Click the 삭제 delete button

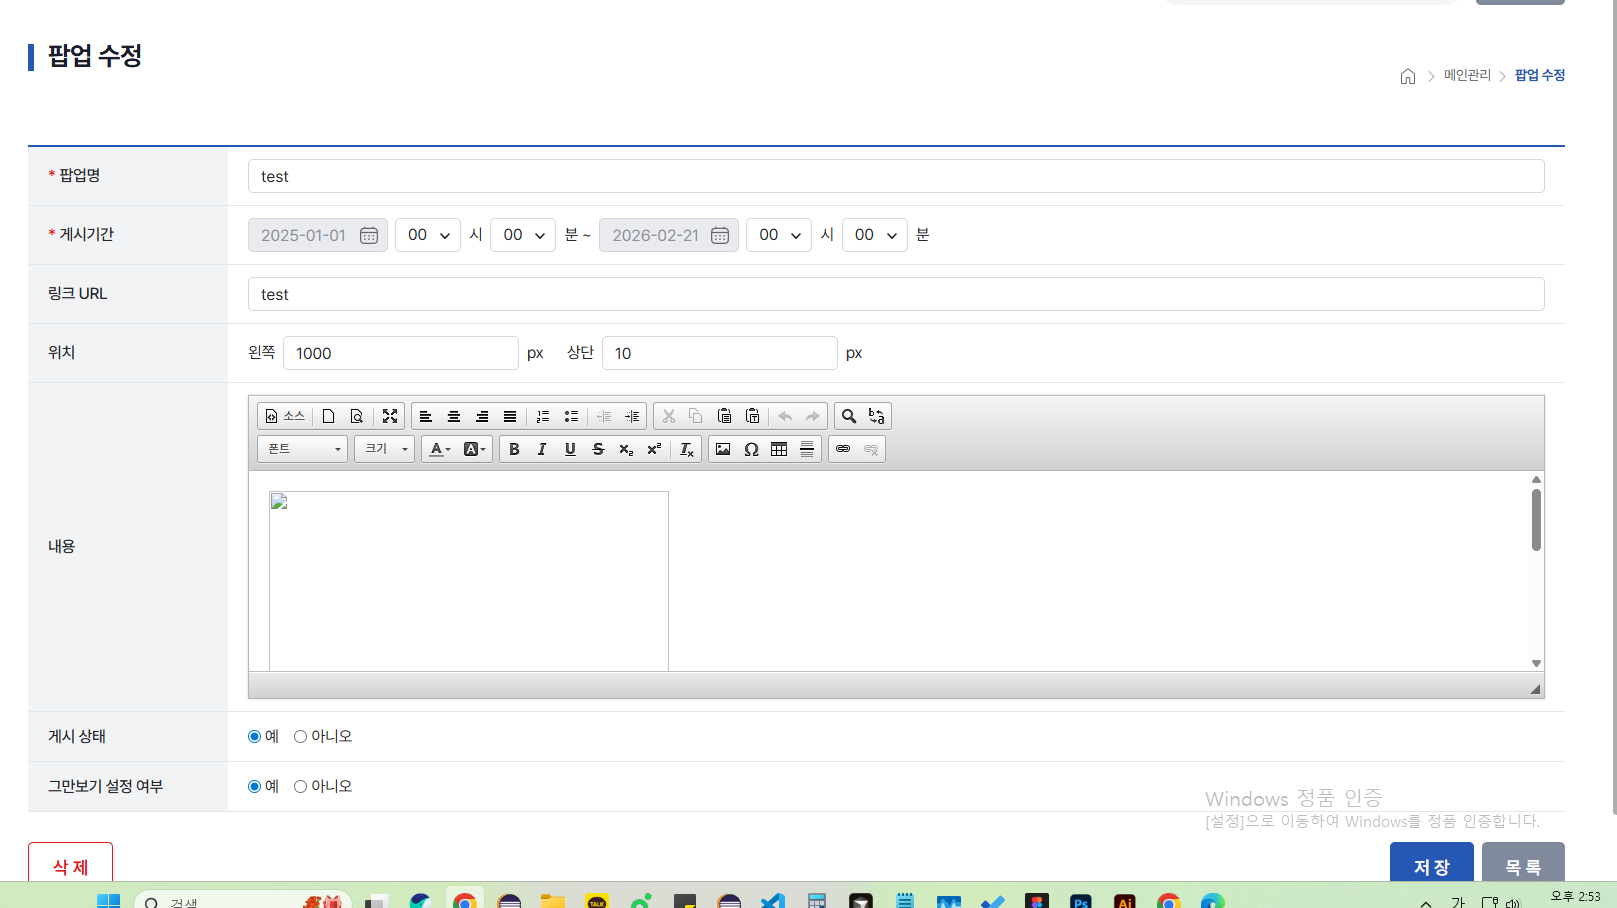point(70,865)
